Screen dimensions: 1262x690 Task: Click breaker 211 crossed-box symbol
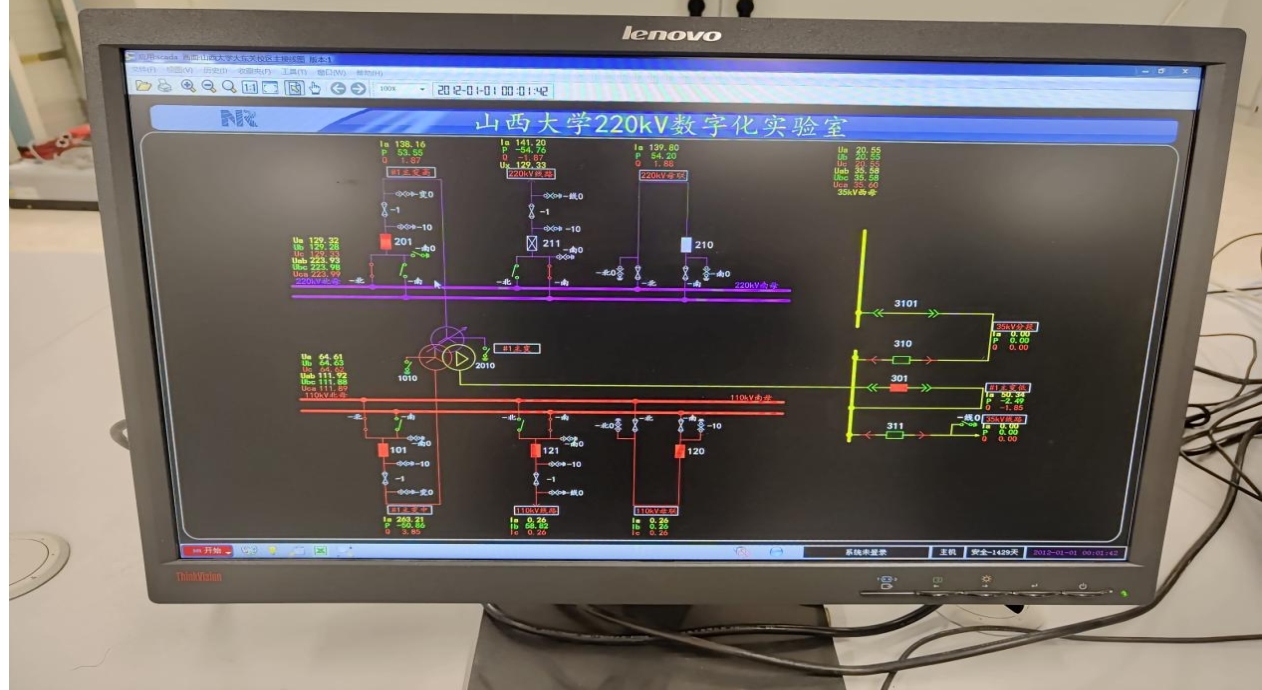point(532,243)
